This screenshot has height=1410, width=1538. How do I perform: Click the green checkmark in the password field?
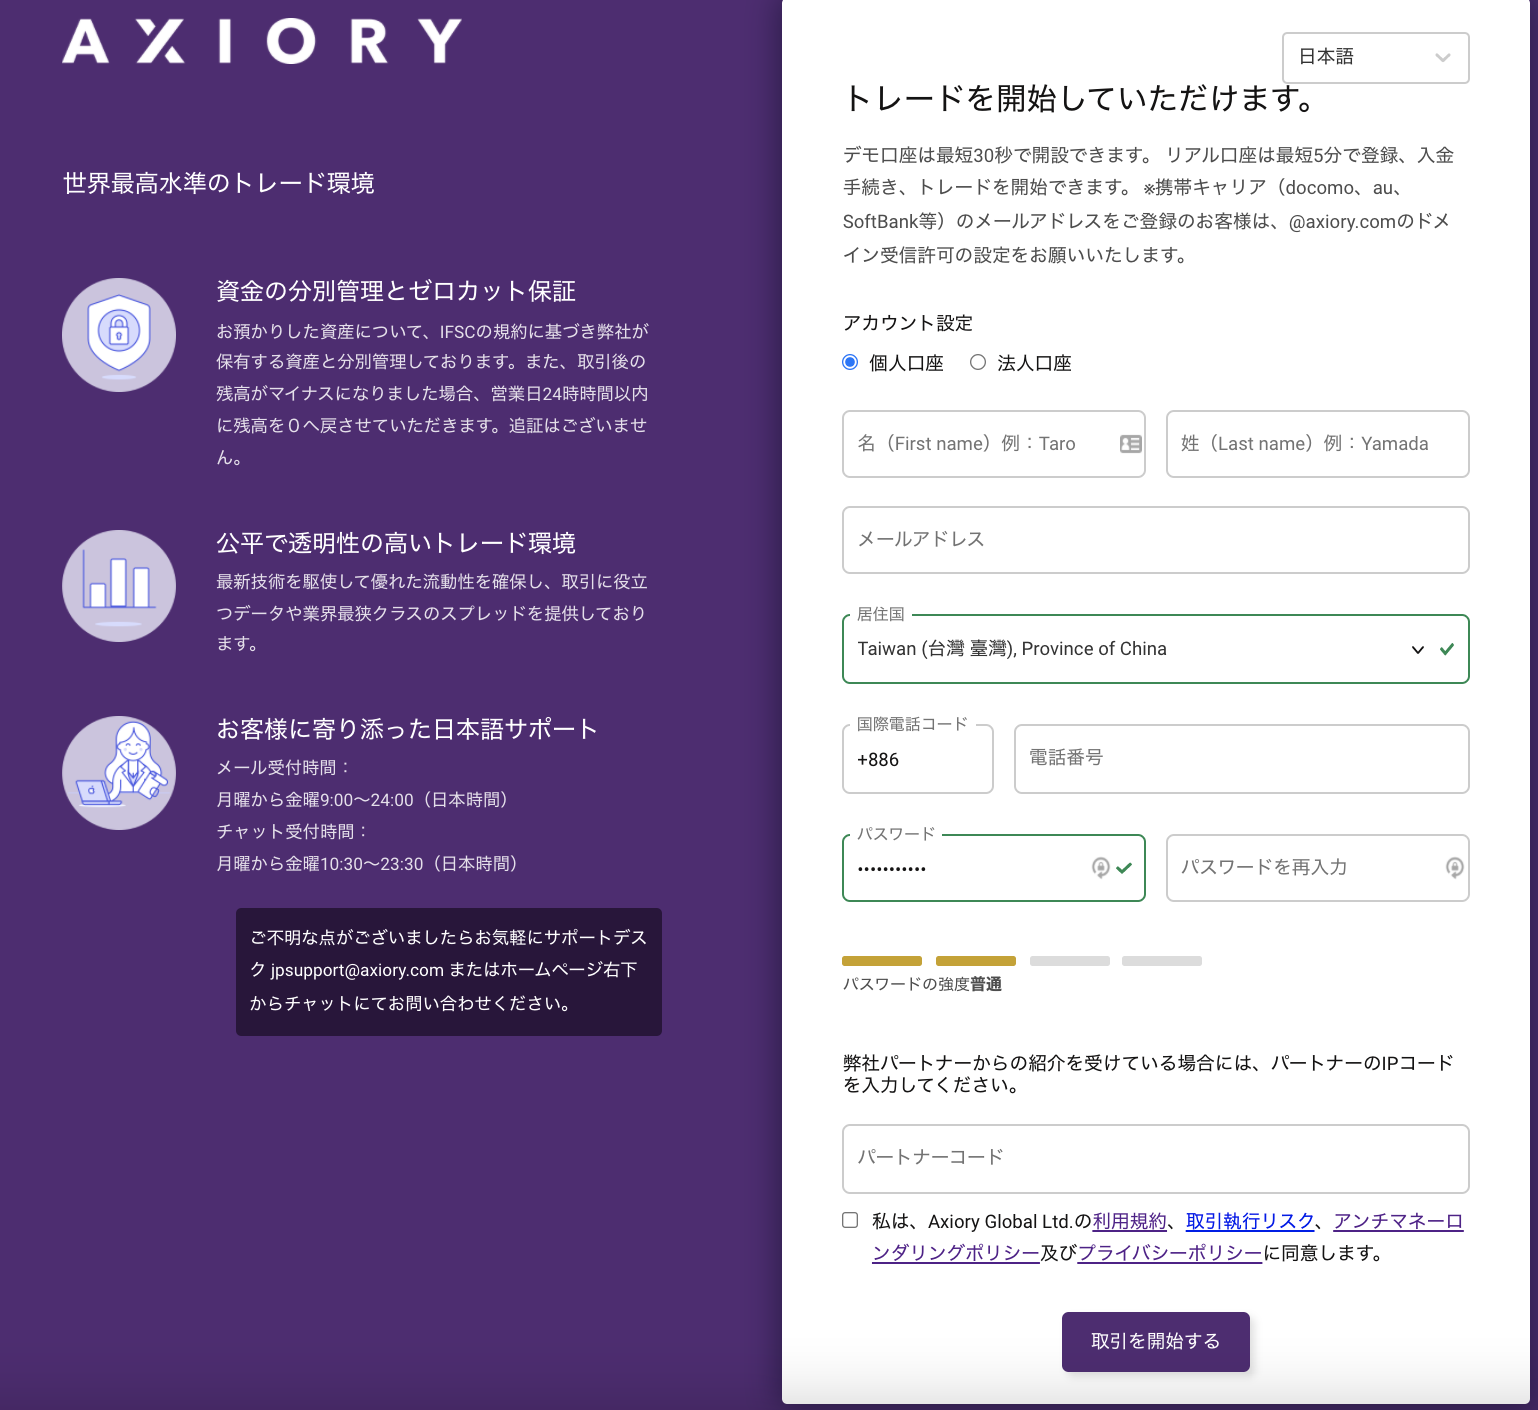point(1124,868)
